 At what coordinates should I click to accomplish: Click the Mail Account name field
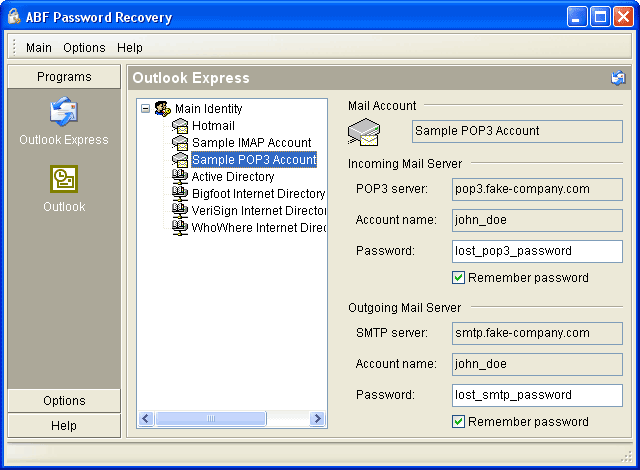(517, 131)
